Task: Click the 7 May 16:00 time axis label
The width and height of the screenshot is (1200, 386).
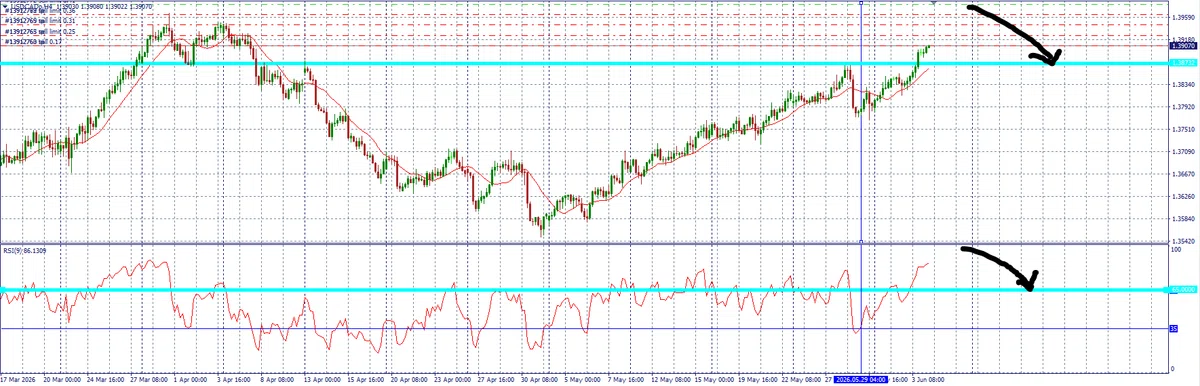Action: [x=625, y=380]
